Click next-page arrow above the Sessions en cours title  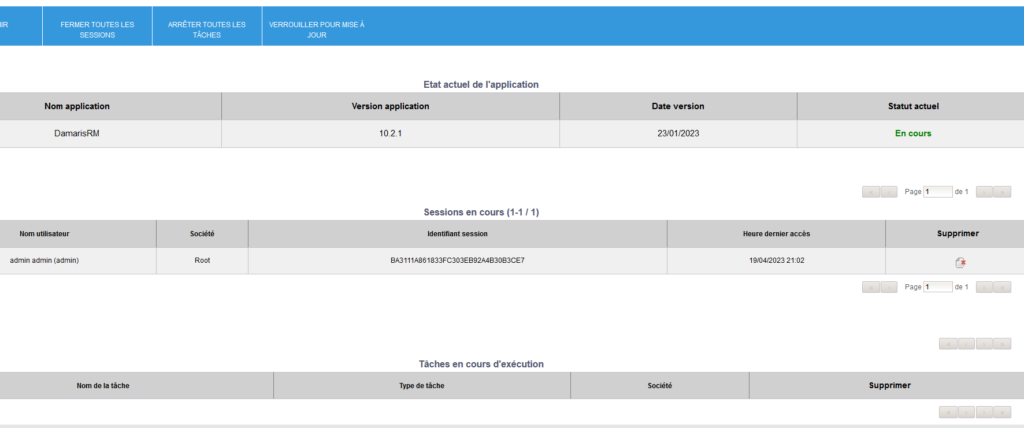coord(984,191)
